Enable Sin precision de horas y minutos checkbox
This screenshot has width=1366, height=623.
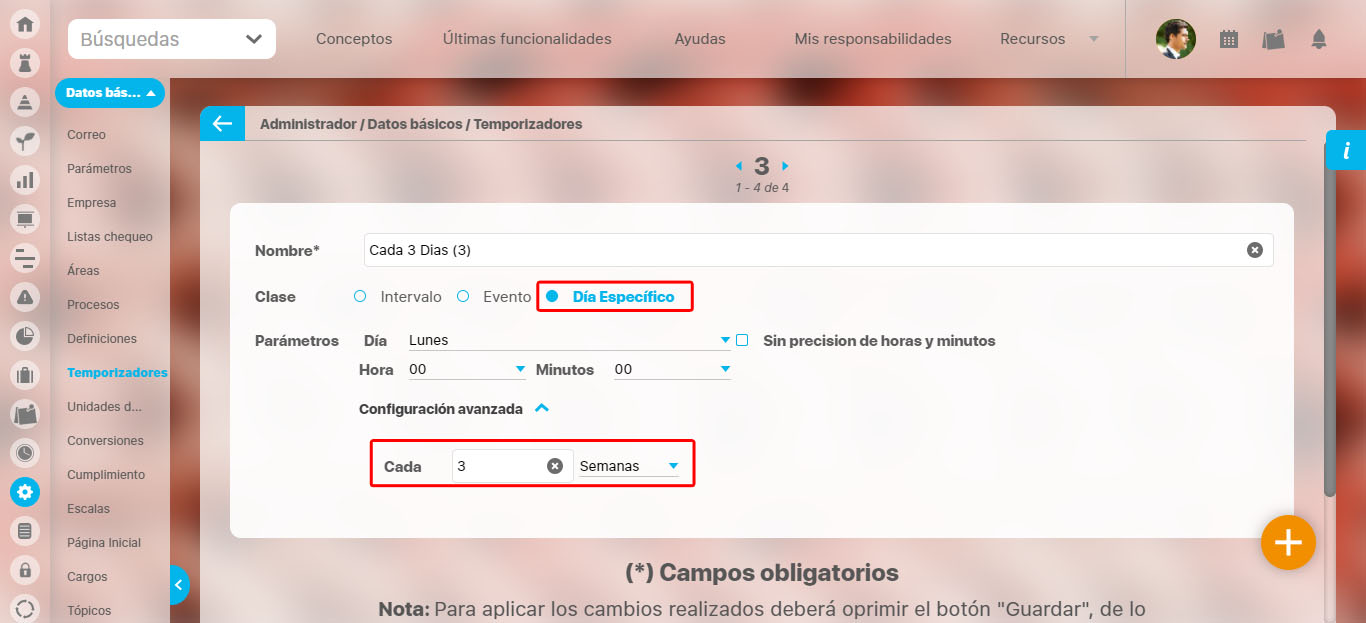(742, 341)
